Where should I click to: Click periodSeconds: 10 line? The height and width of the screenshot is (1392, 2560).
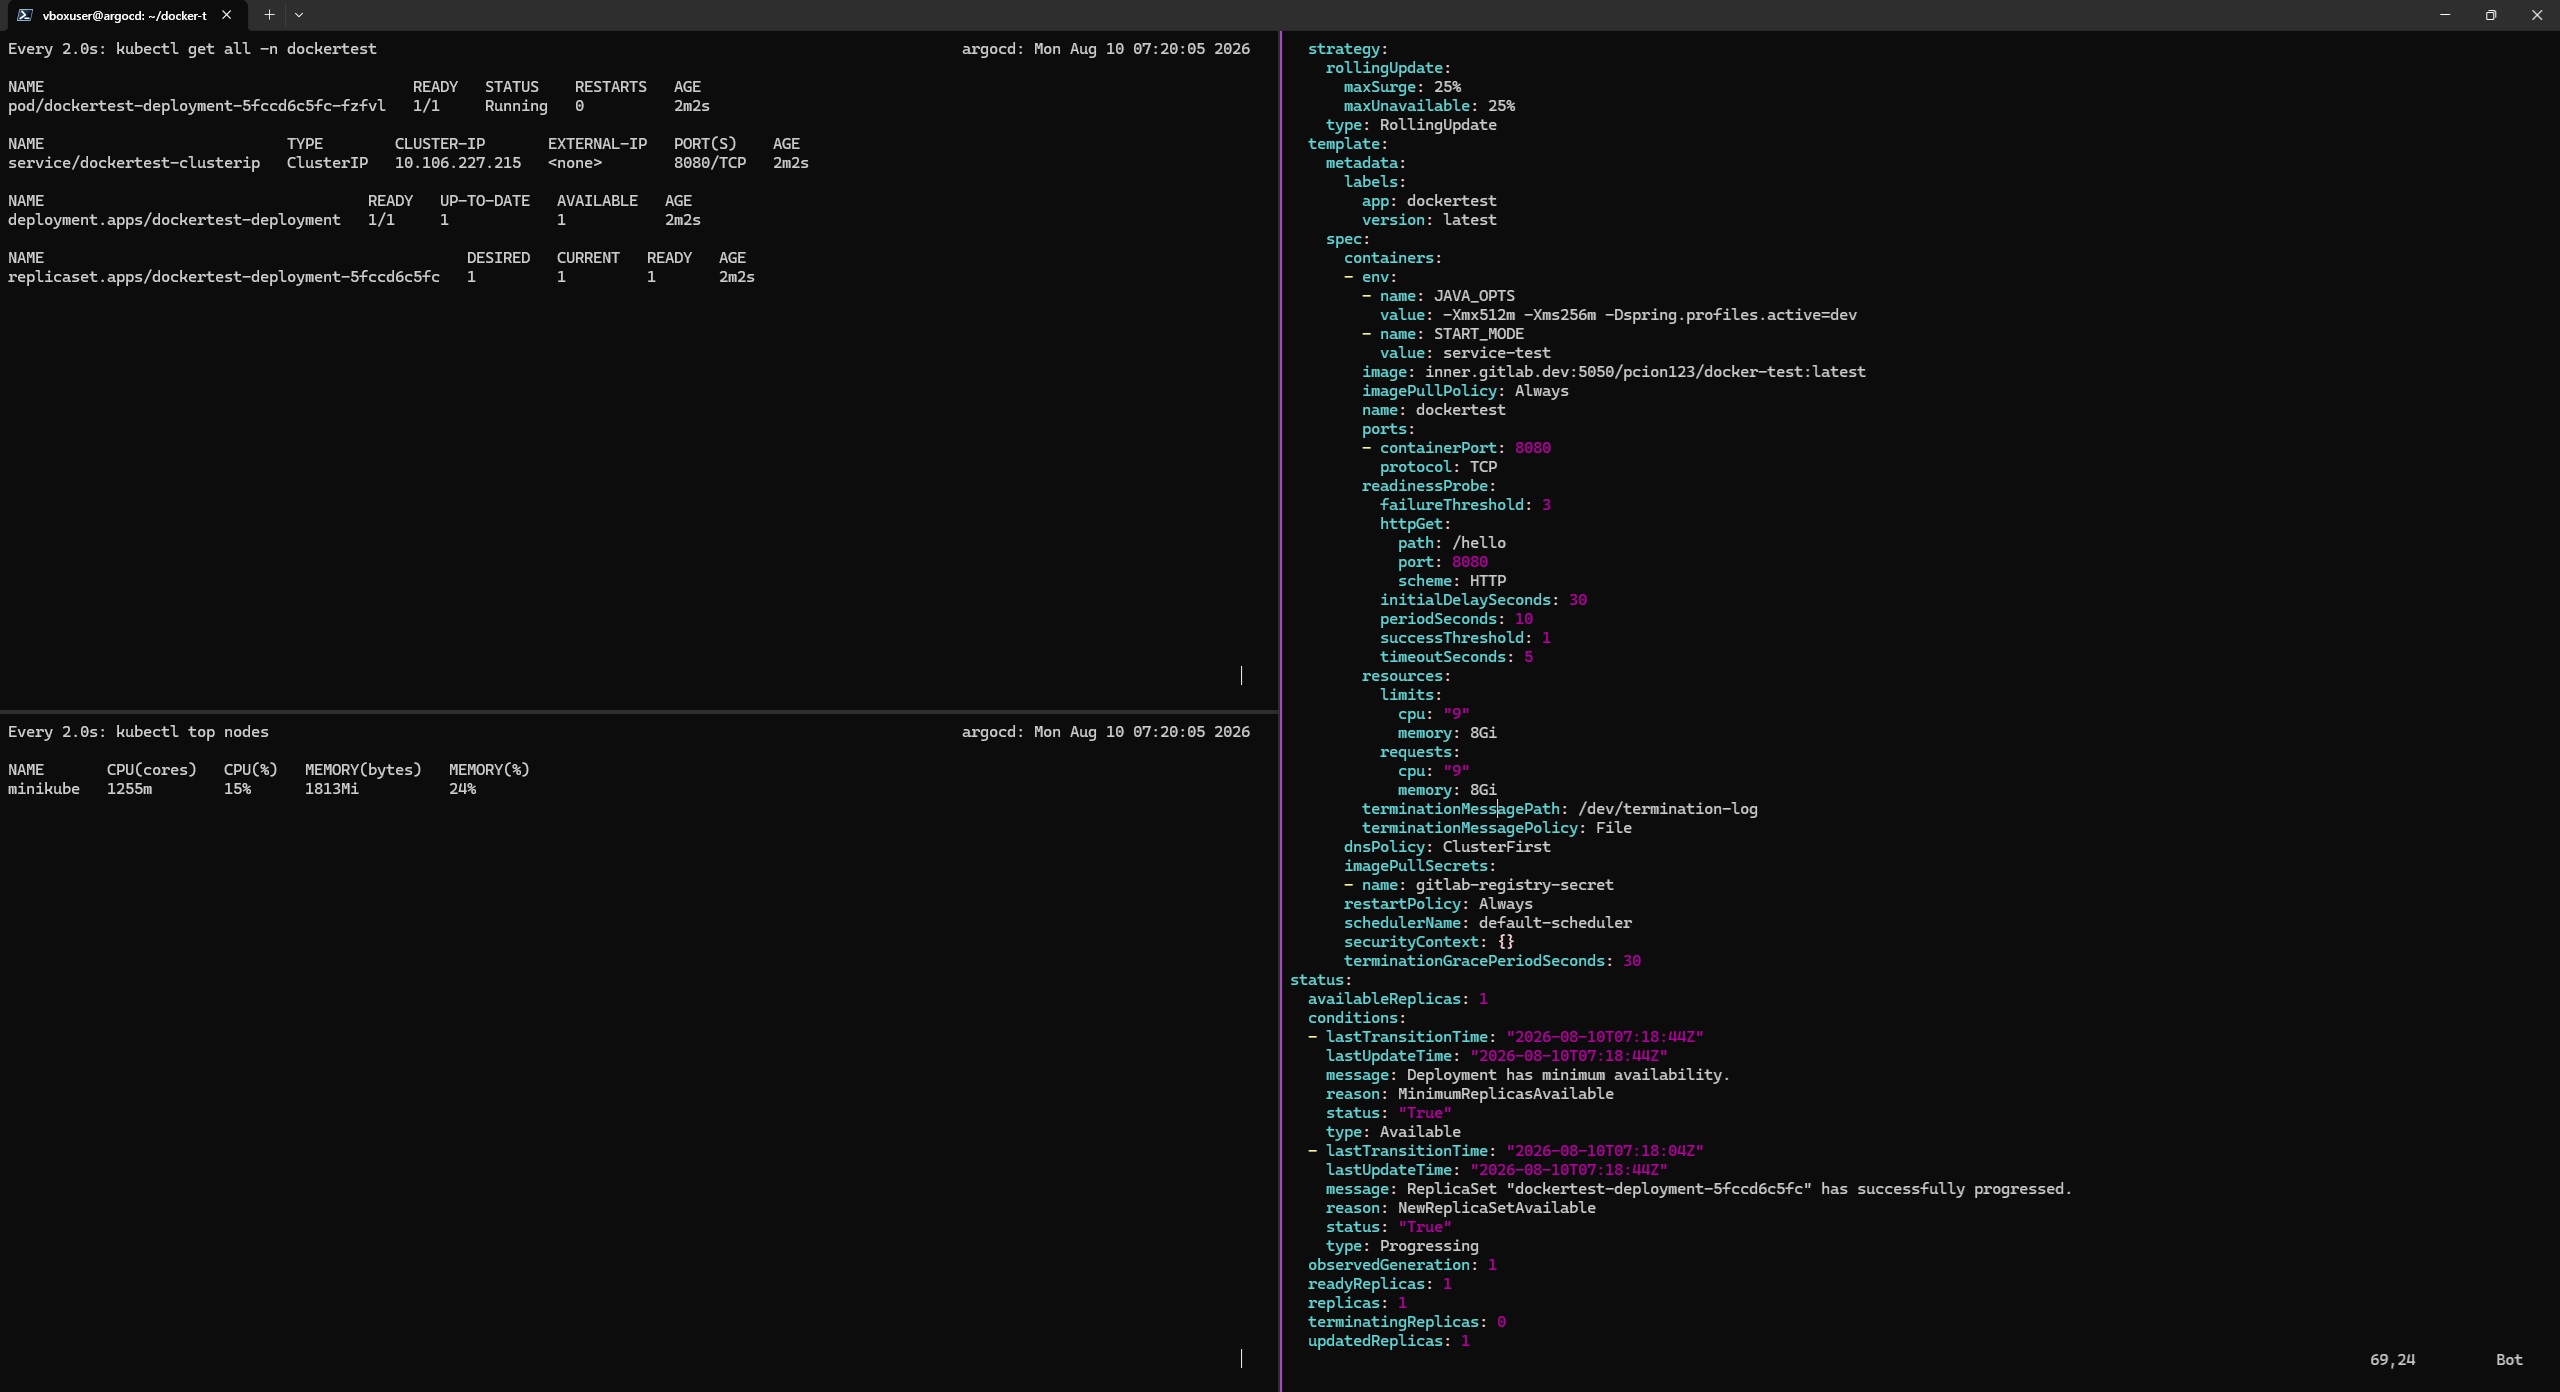[1456, 619]
